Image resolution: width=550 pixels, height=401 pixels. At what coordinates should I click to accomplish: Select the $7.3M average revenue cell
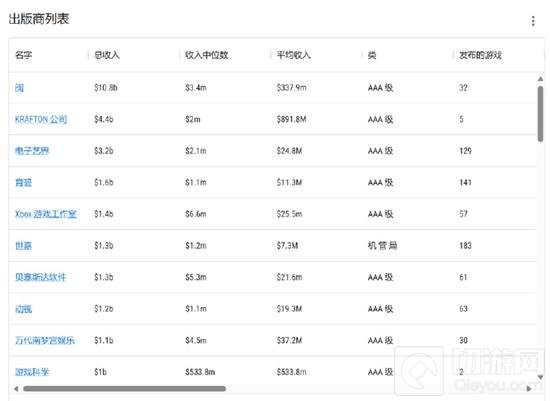coord(287,246)
